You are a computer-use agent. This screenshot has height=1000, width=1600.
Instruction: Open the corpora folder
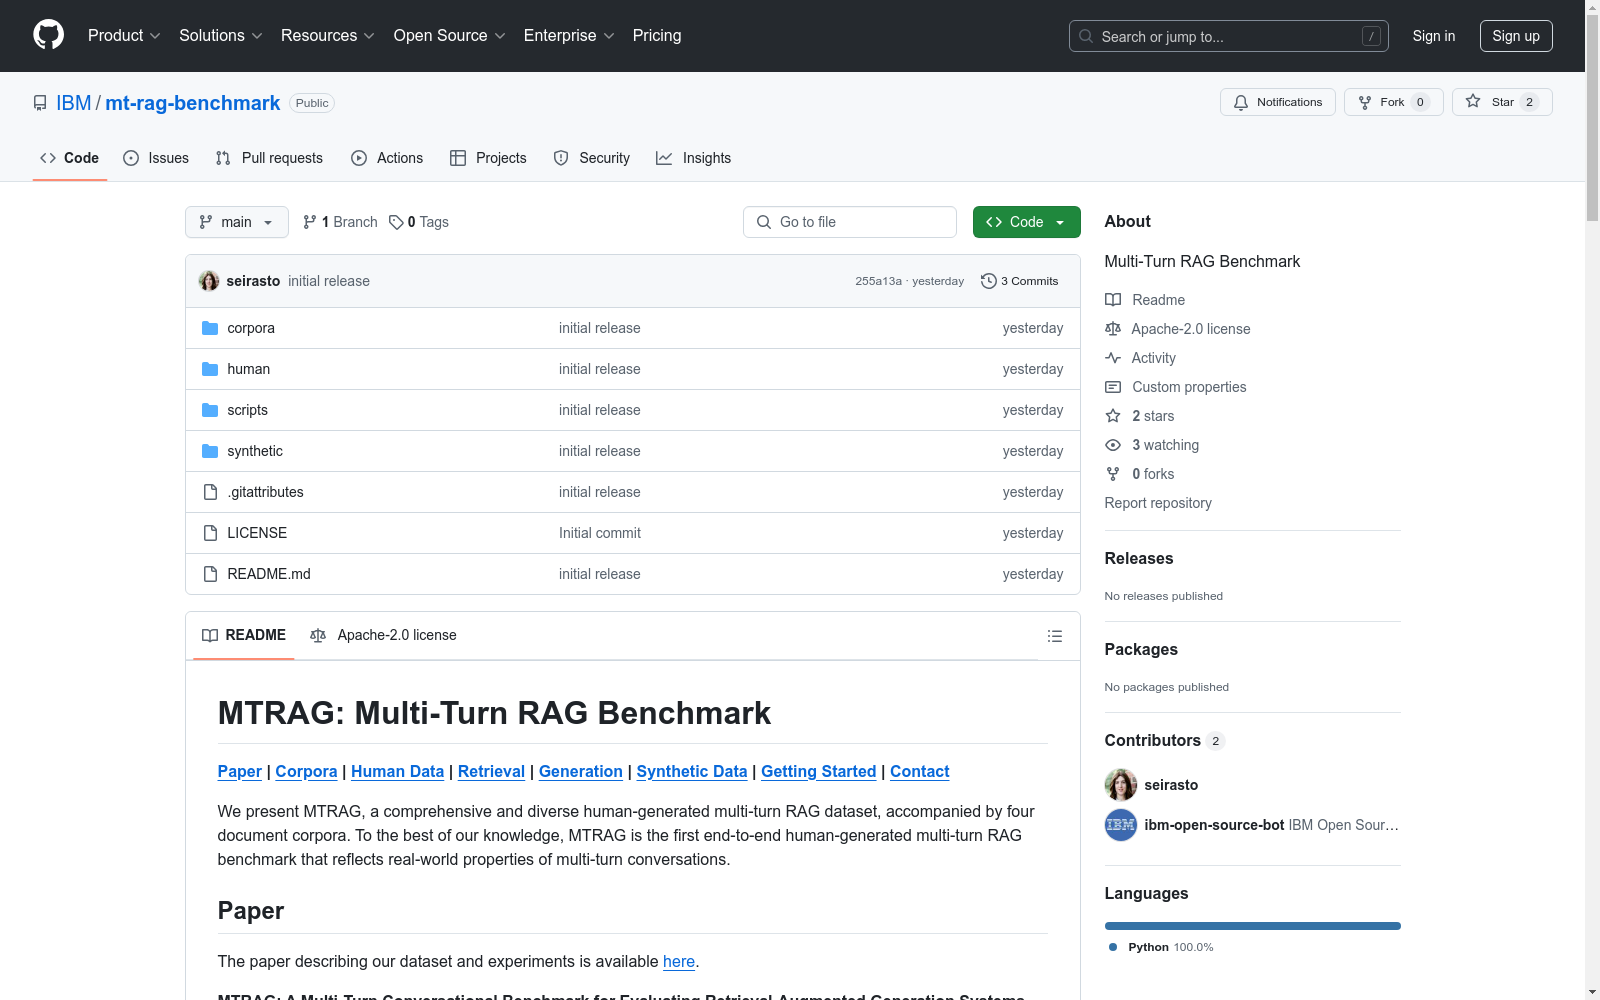[x=250, y=328]
